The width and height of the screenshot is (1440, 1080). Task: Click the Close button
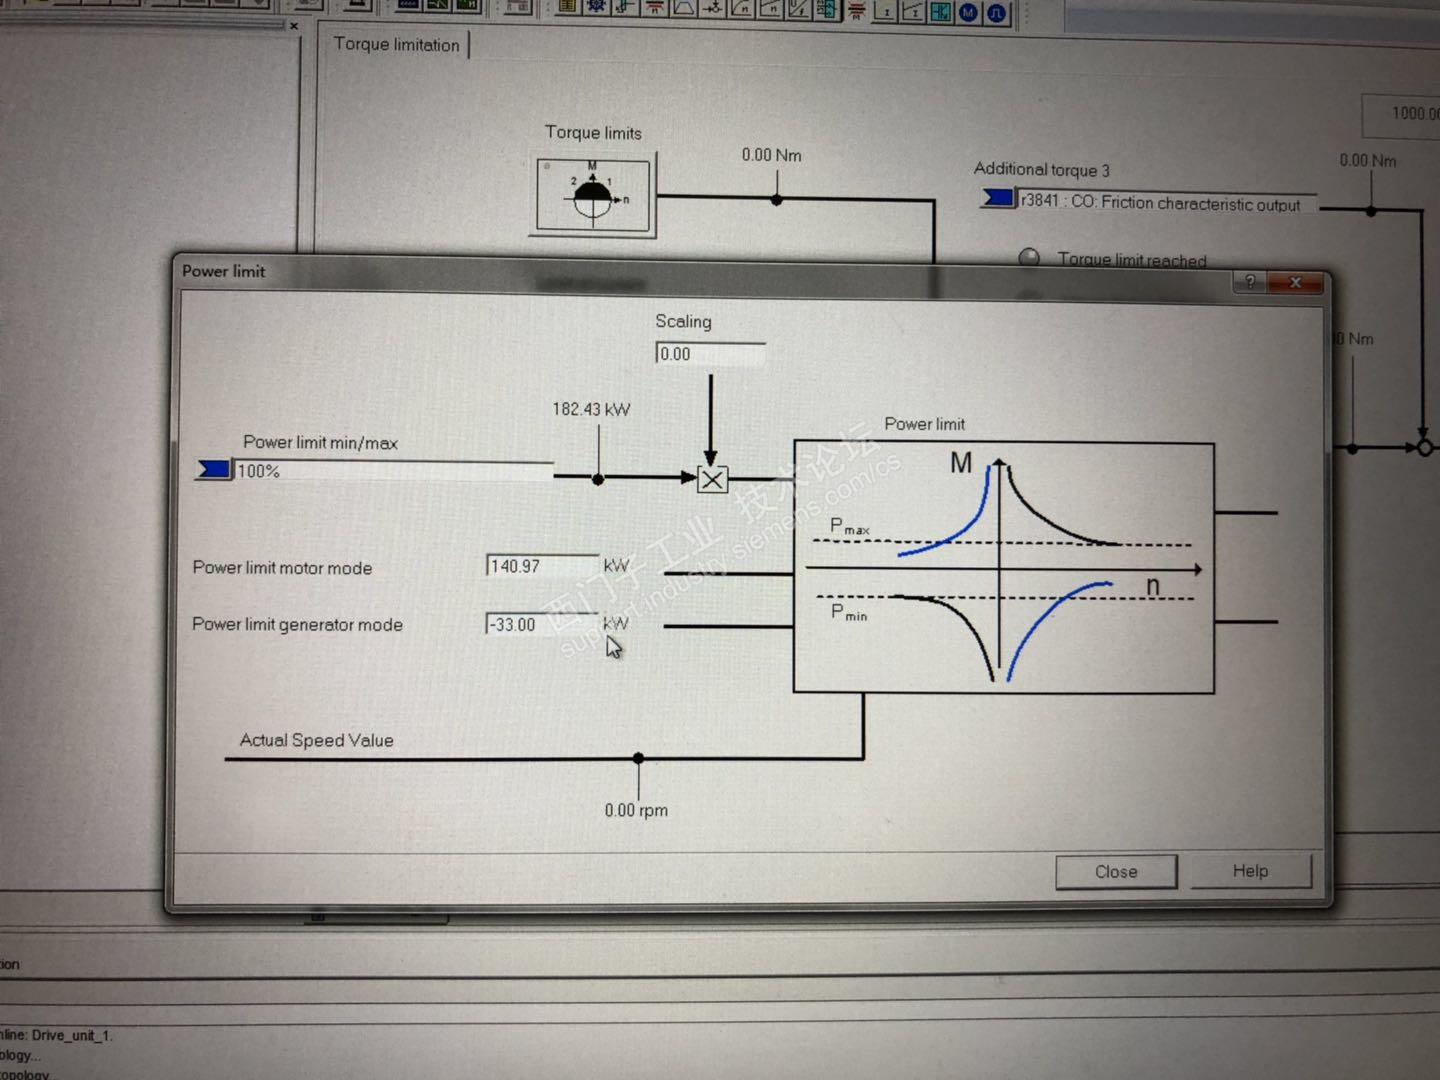pyautogui.click(x=1116, y=872)
